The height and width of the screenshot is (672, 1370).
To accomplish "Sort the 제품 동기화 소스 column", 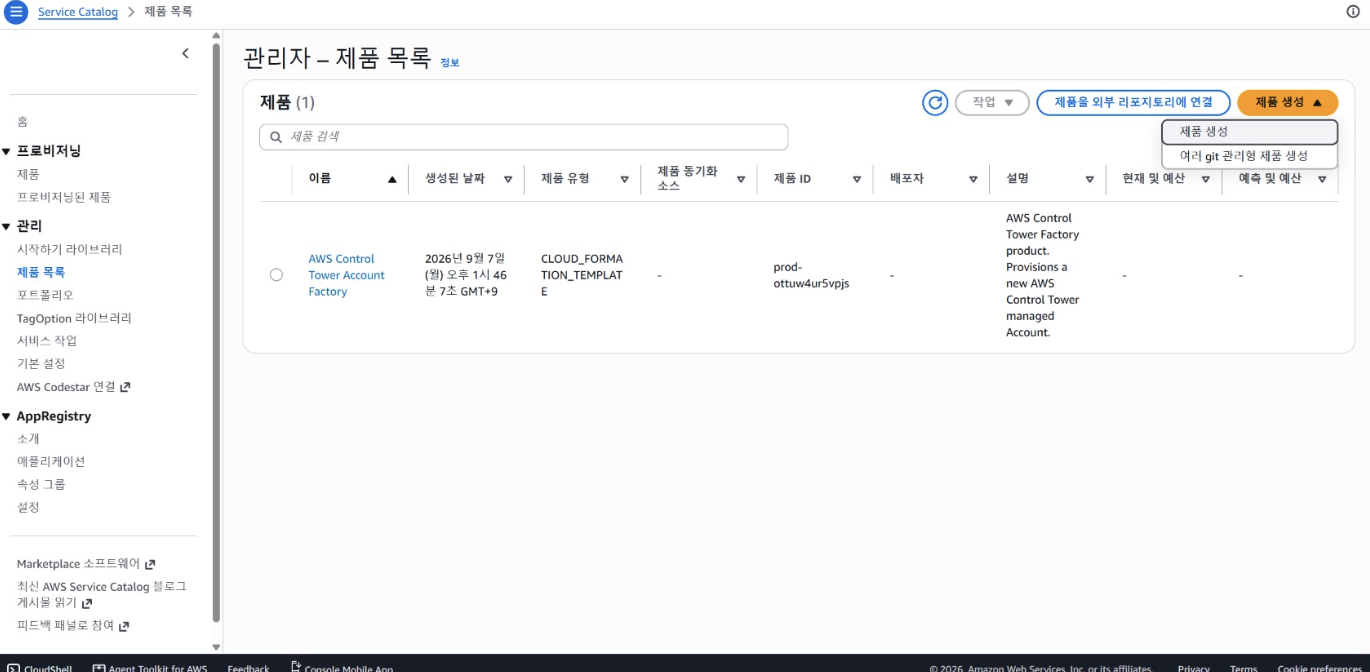I will 741,180.
